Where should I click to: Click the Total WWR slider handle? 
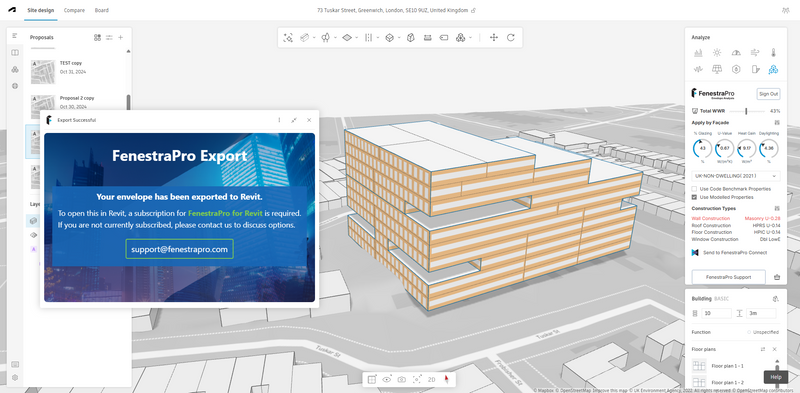746,111
